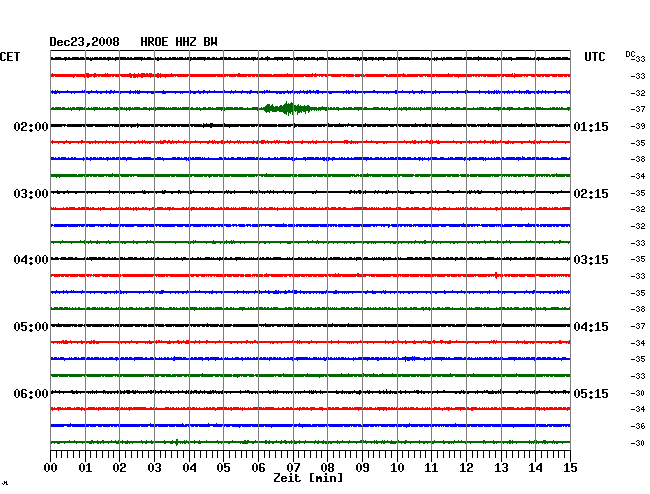Click the 01:15 UTC row label
The width and height of the screenshot is (650, 494).
(x=591, y=126)
